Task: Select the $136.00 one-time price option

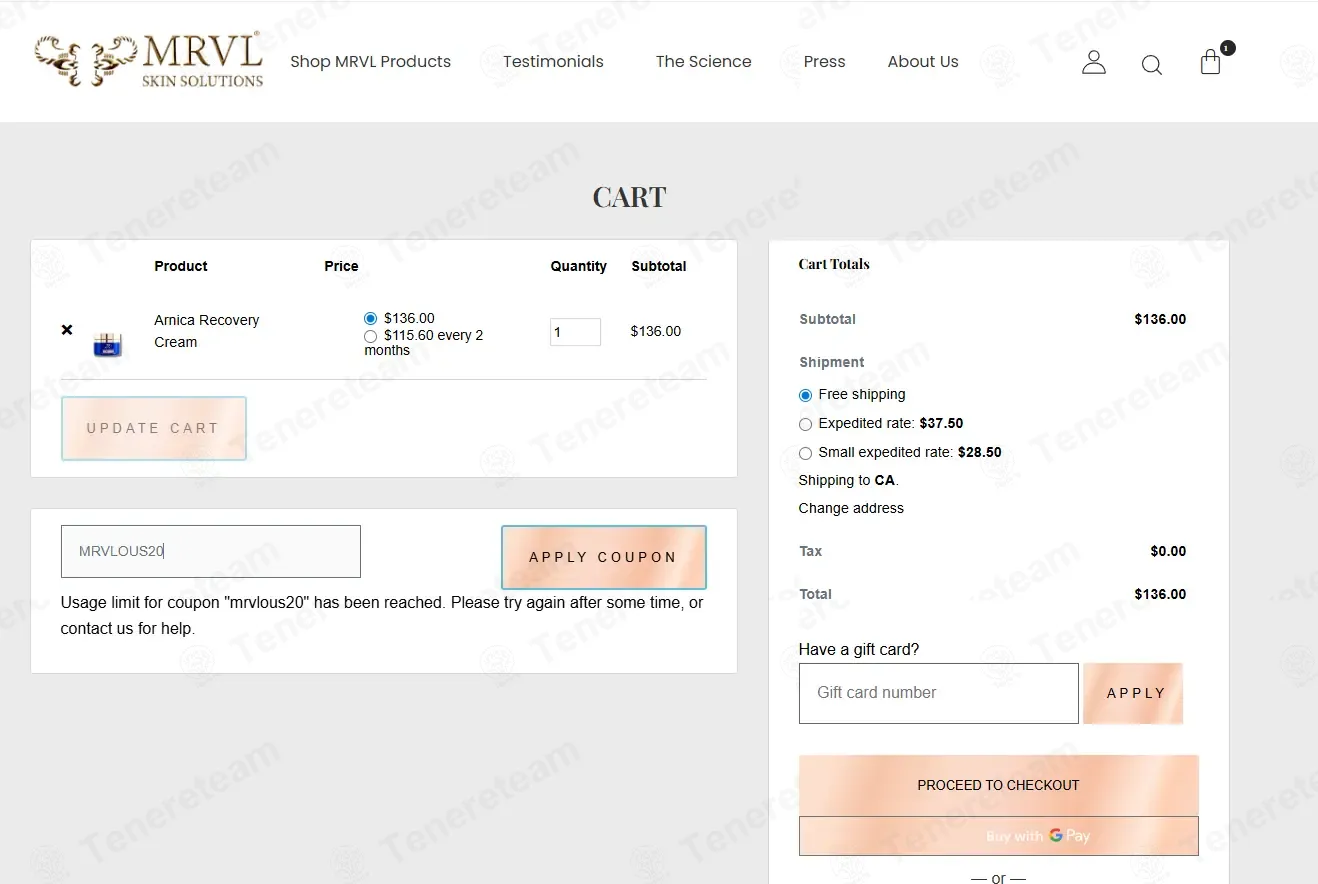Action: pos(371,319)
